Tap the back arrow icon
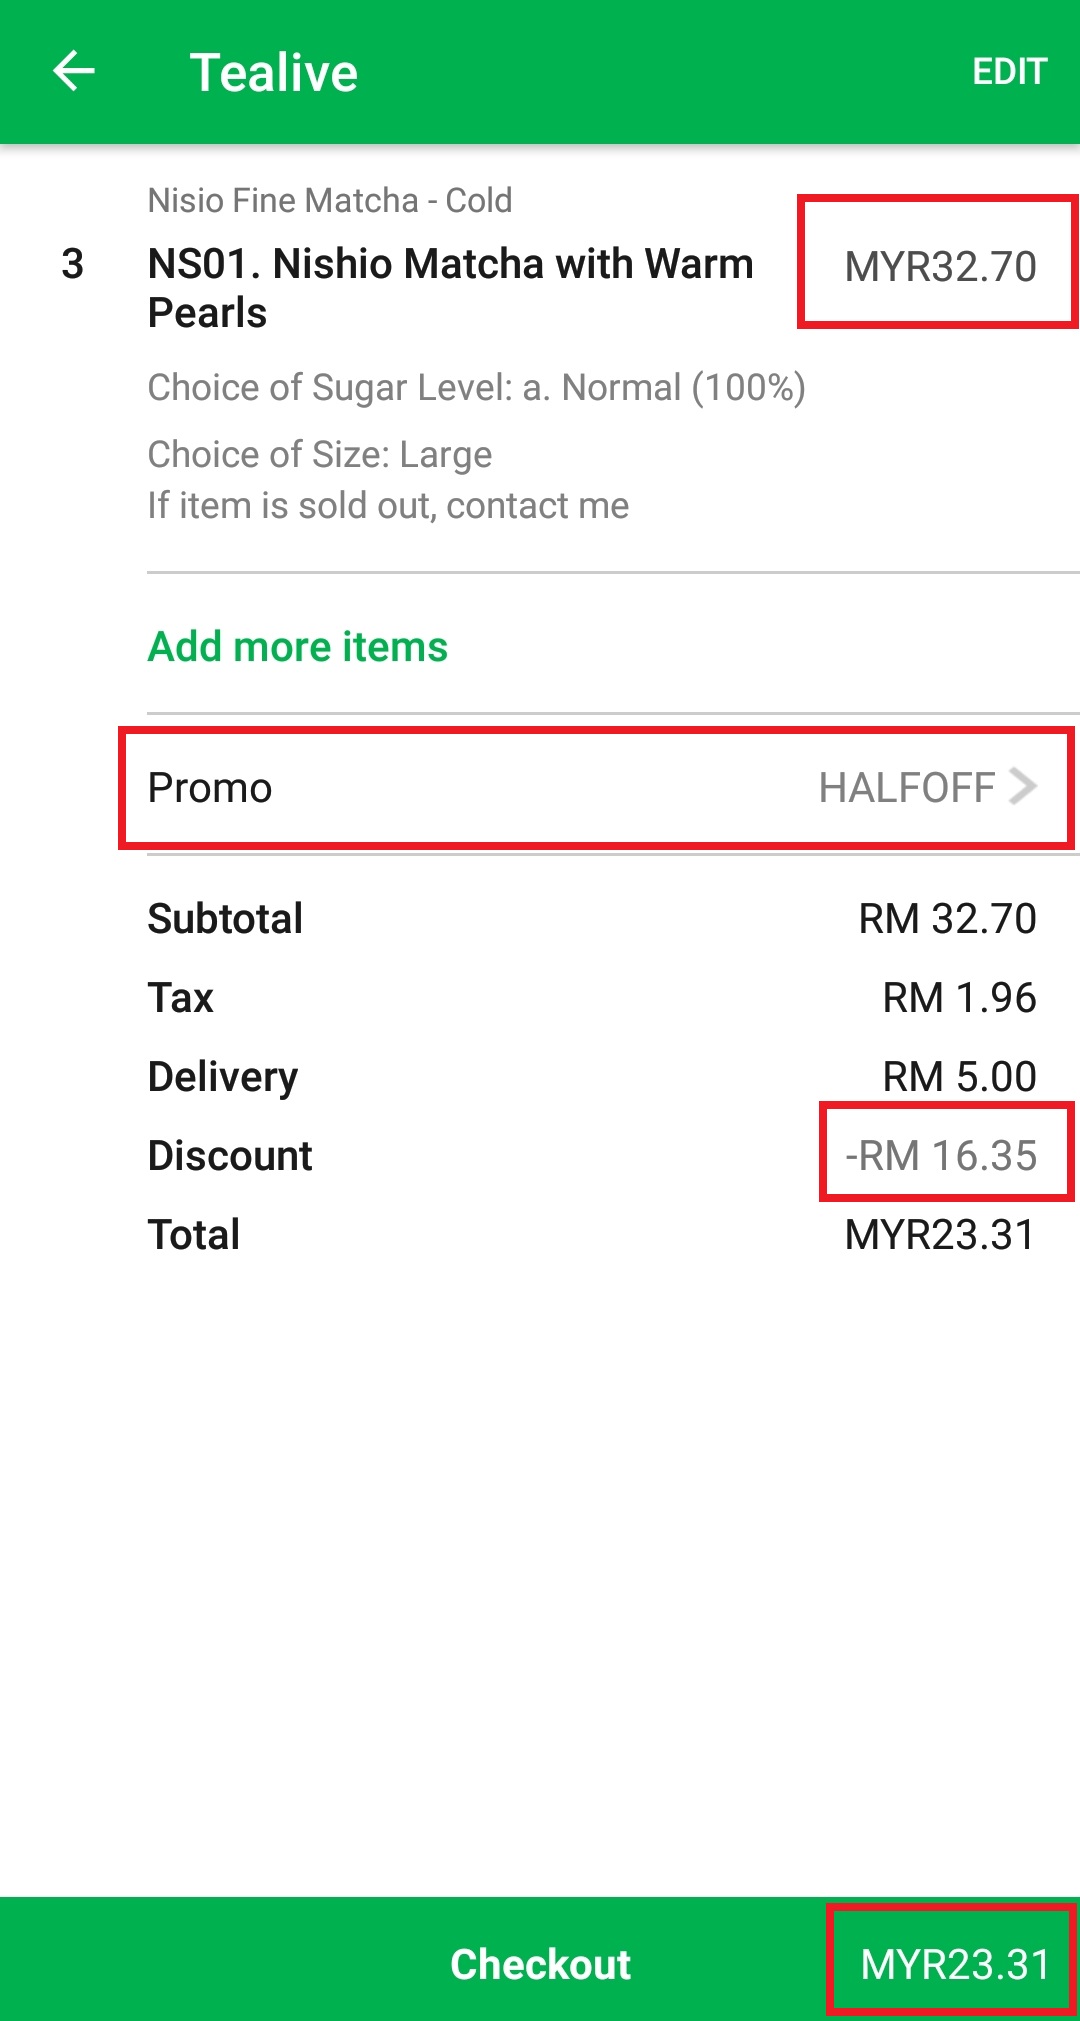Viewport: 1080px width, 2021px height. (x=73, y=72)
